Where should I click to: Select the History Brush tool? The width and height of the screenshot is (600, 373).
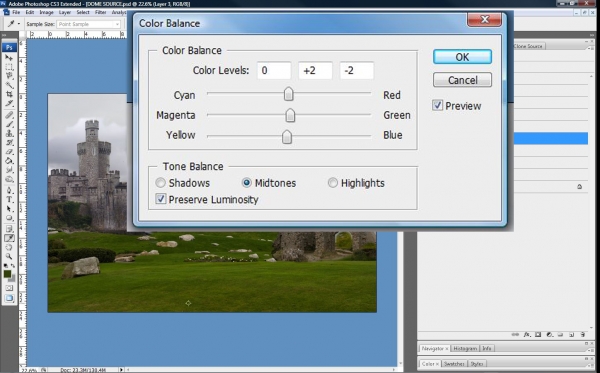tap(9, 143)
